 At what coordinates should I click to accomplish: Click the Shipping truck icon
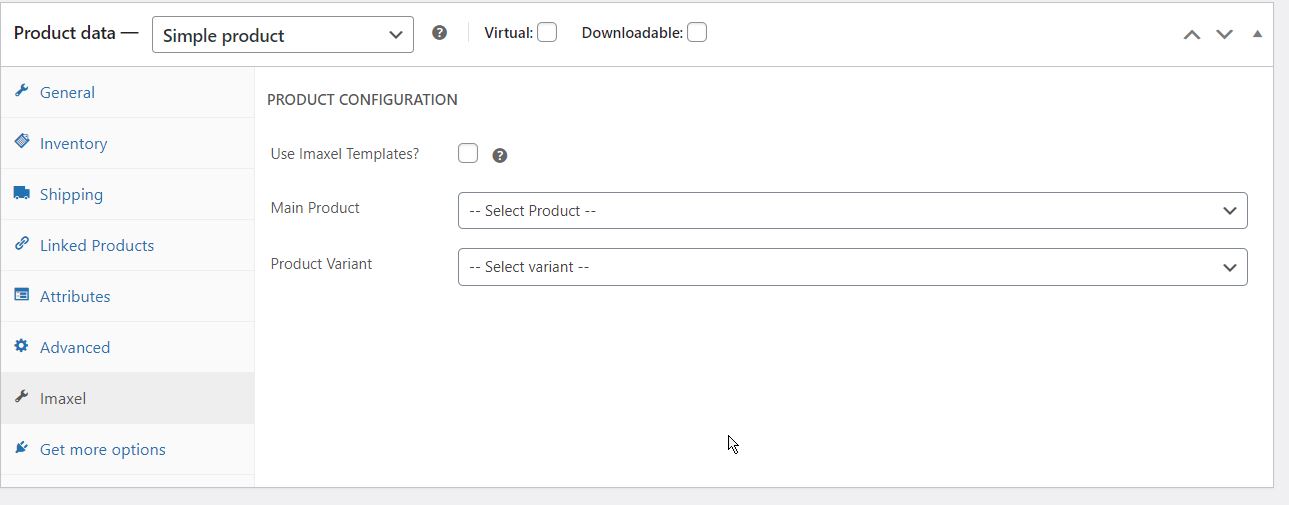coord(22,193)
